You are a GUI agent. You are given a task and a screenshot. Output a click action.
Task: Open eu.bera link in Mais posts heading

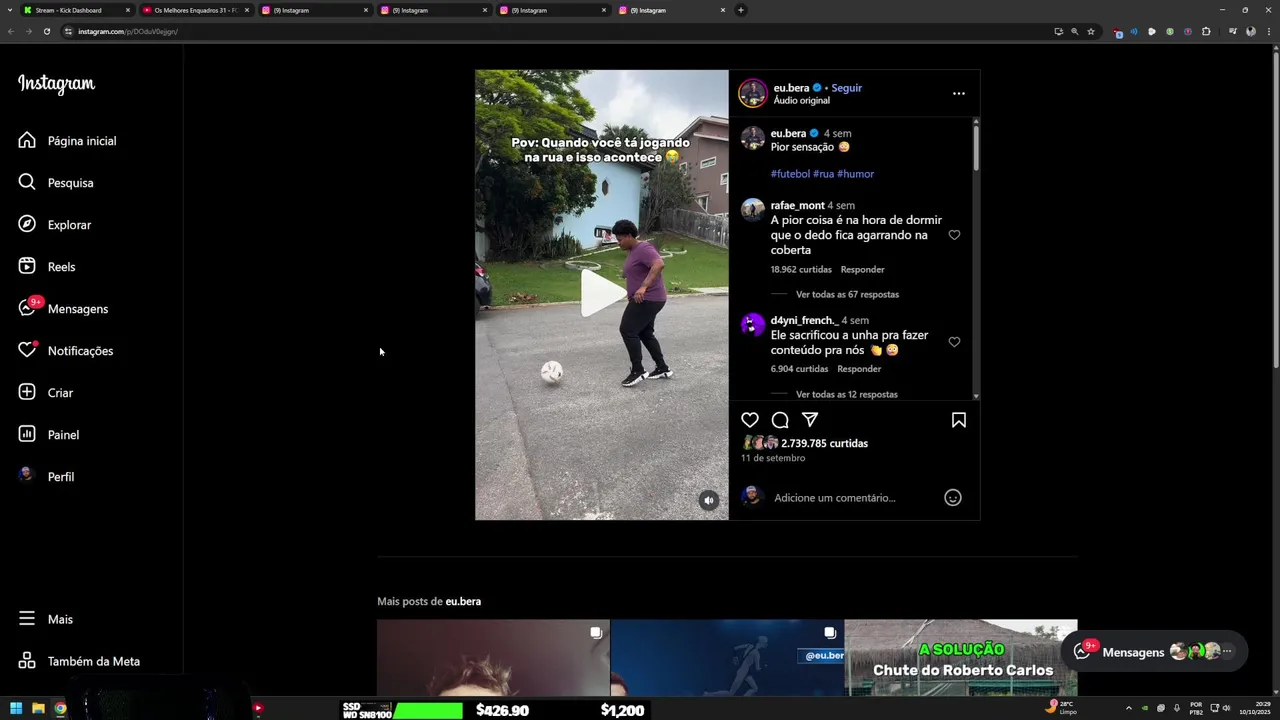pos(463,602)
